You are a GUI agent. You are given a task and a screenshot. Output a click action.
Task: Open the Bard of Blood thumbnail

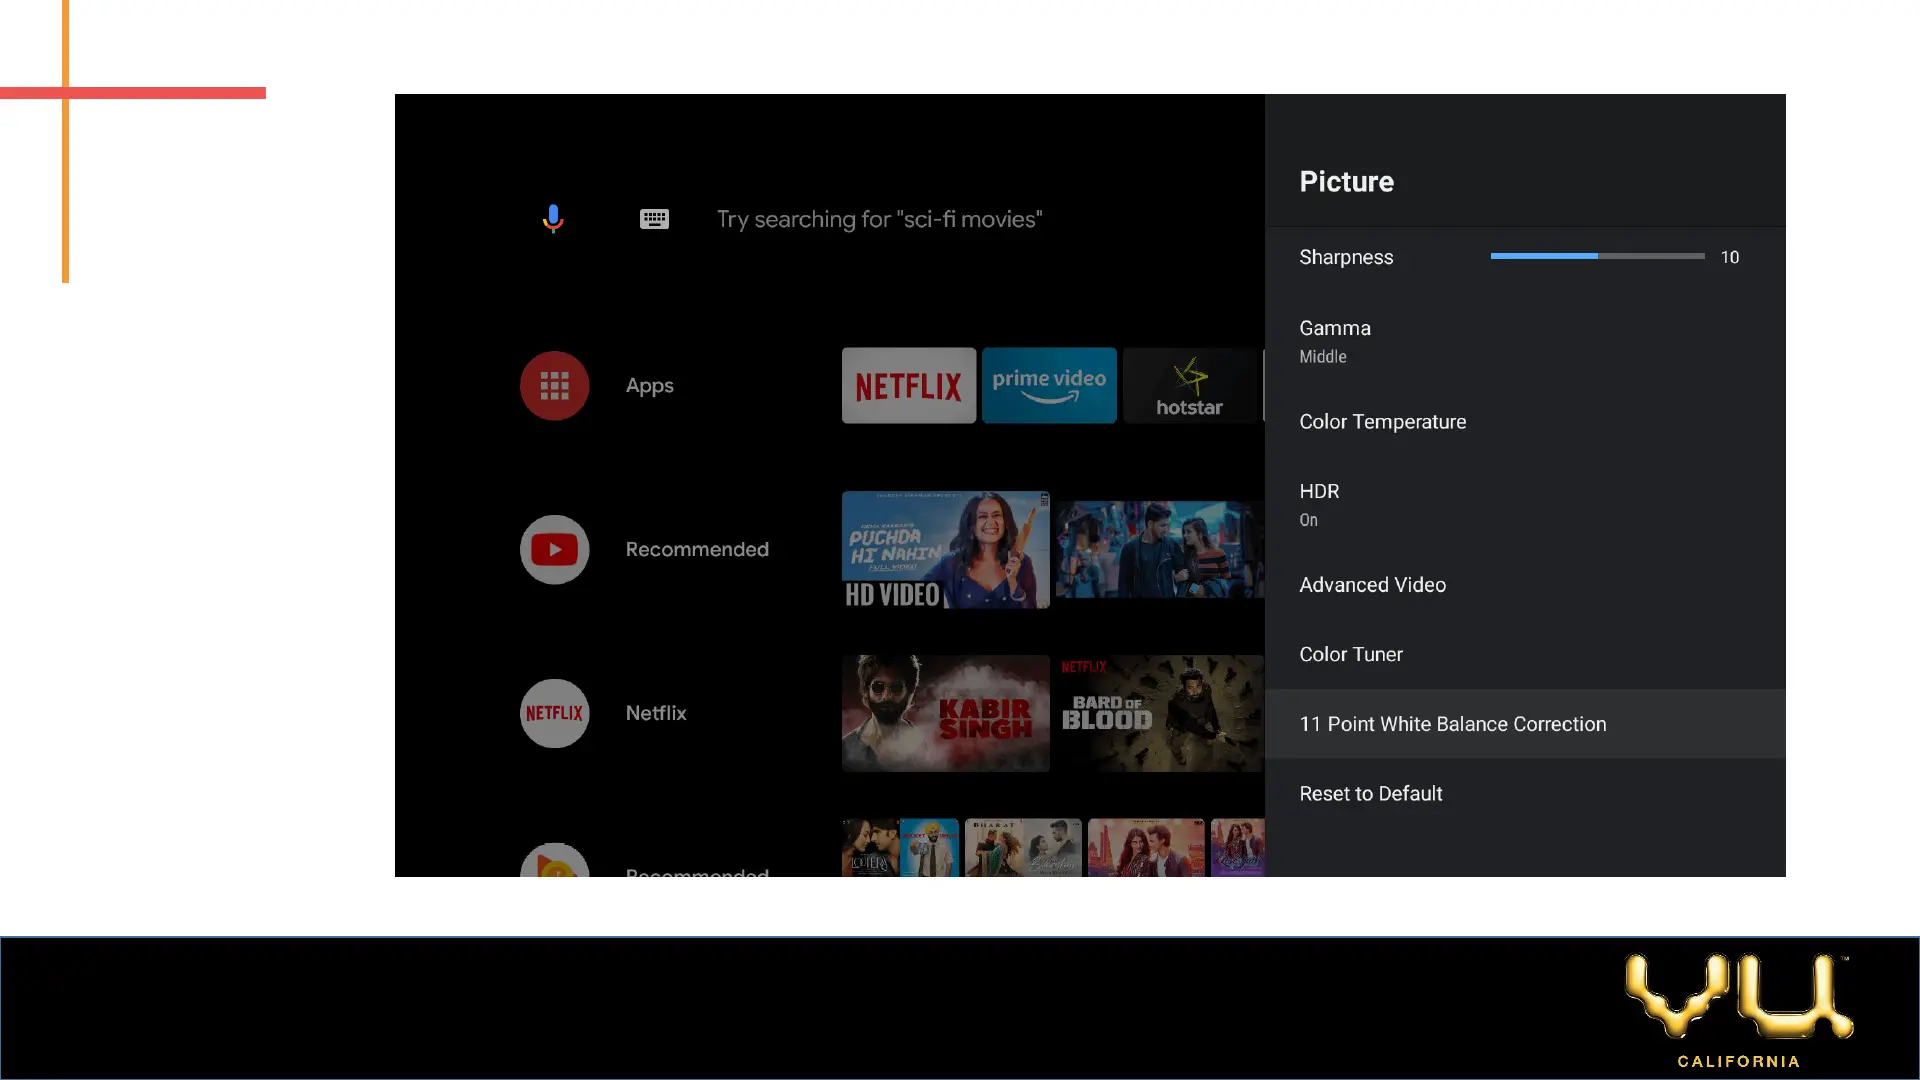[x=1160, y=713]
